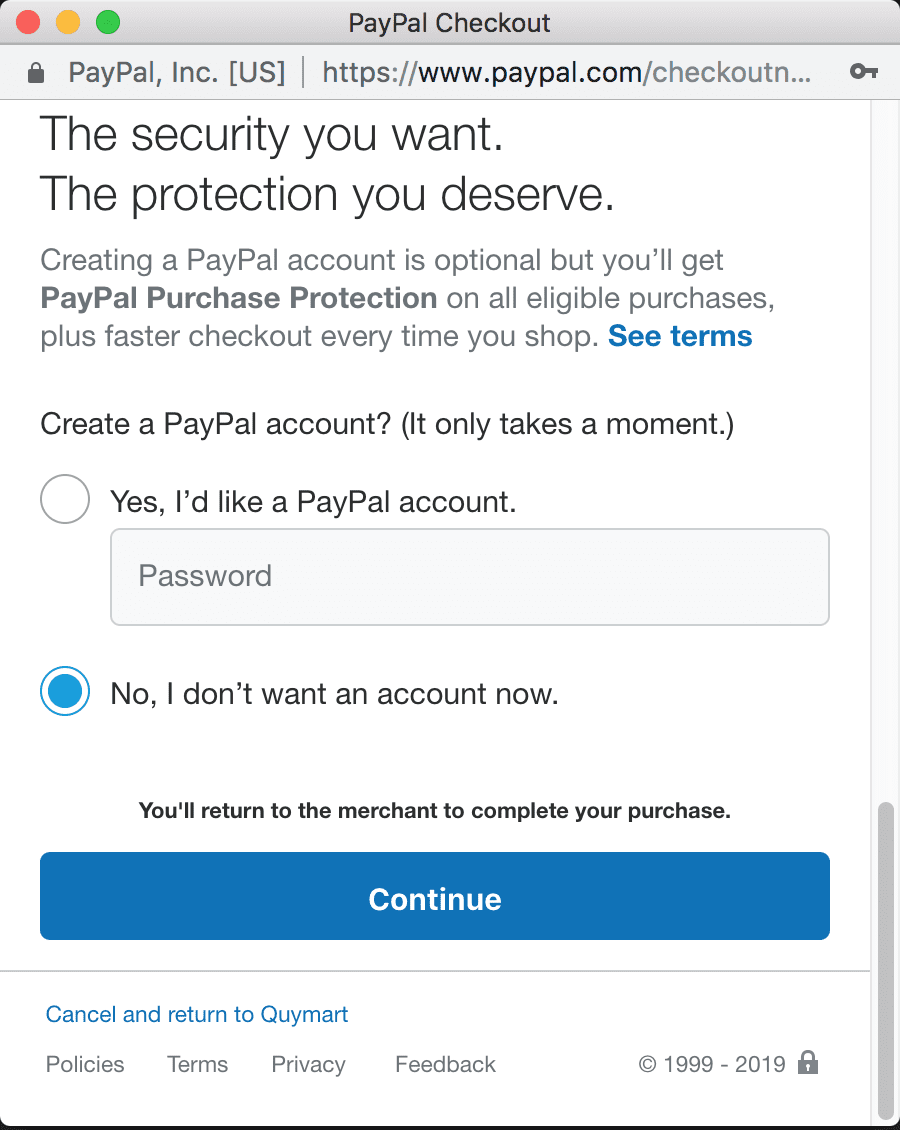This screenshot has height=1130, width=900.
Task: Click Cancel and return to Quymart
Action: tap(197, 1014)
